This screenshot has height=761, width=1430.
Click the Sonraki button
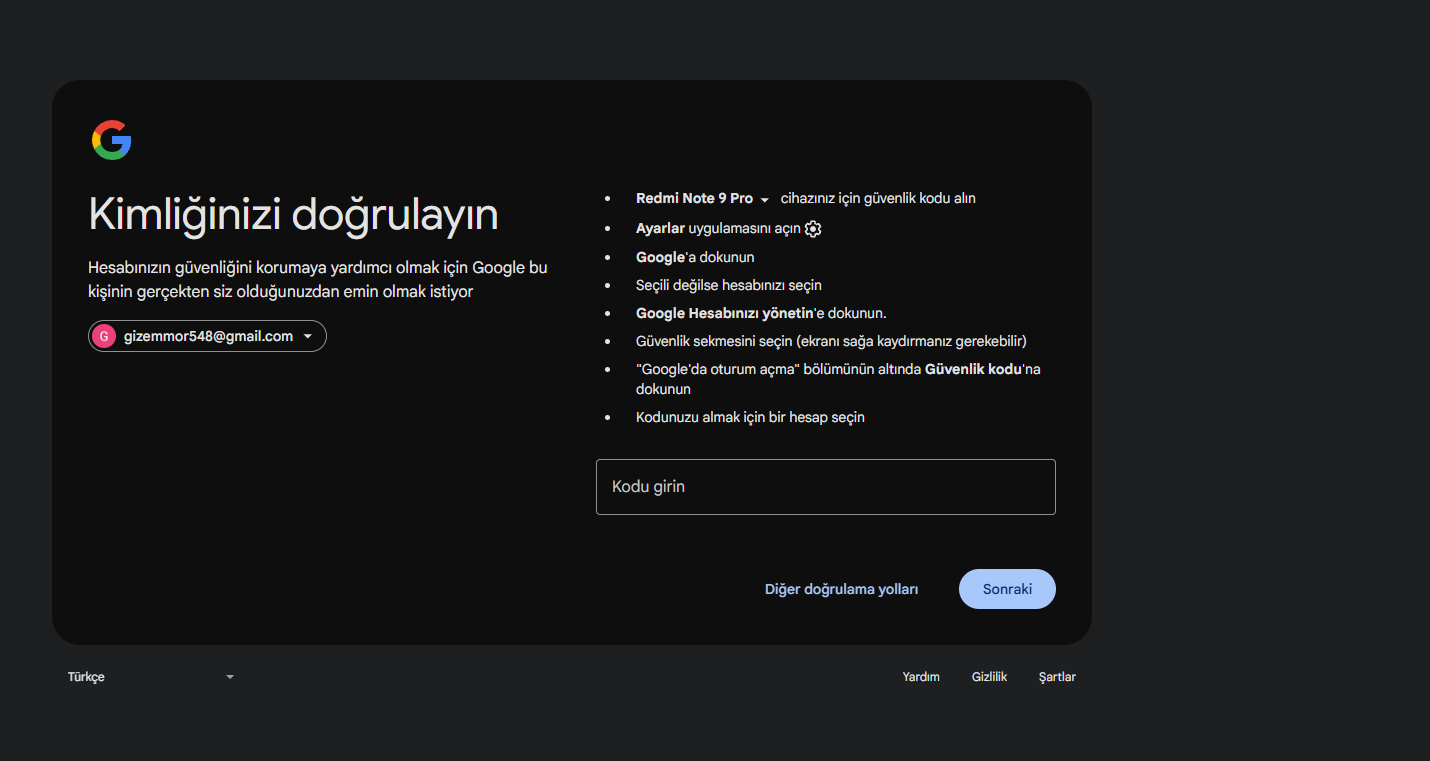coord(1007,589)
